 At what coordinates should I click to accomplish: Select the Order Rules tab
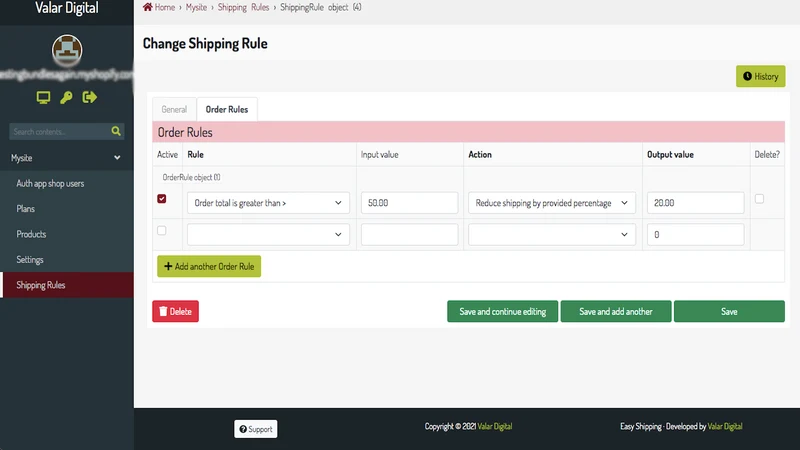(x=227, y=109)
